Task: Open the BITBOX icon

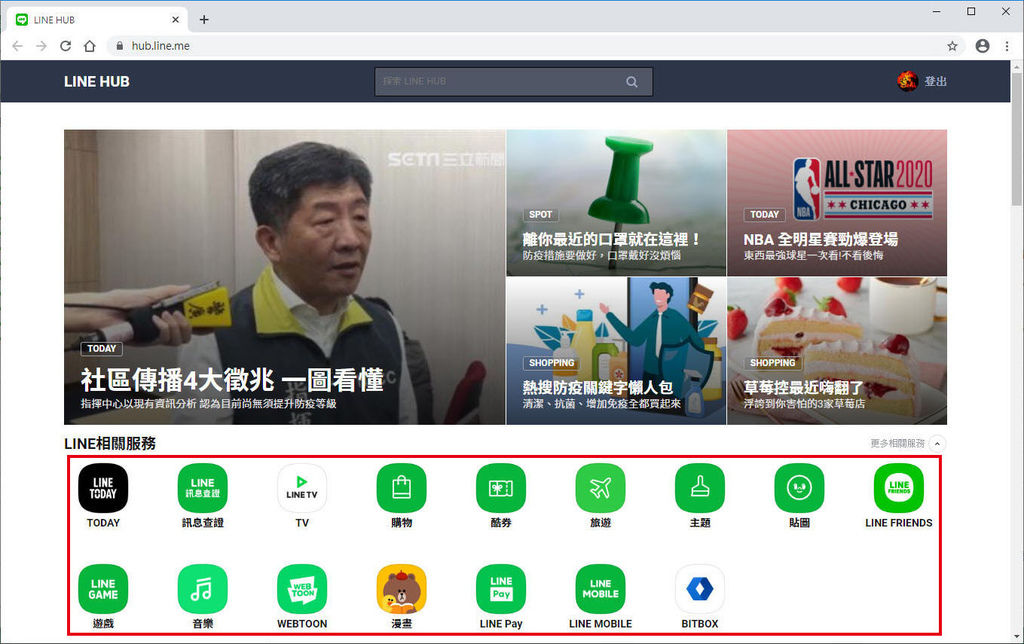Action: (x=700, y=589)
